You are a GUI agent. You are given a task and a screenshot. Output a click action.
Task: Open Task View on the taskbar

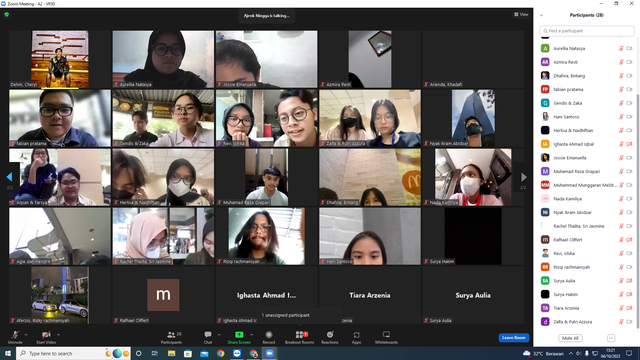pyautogui.click(x=155, y=353)
